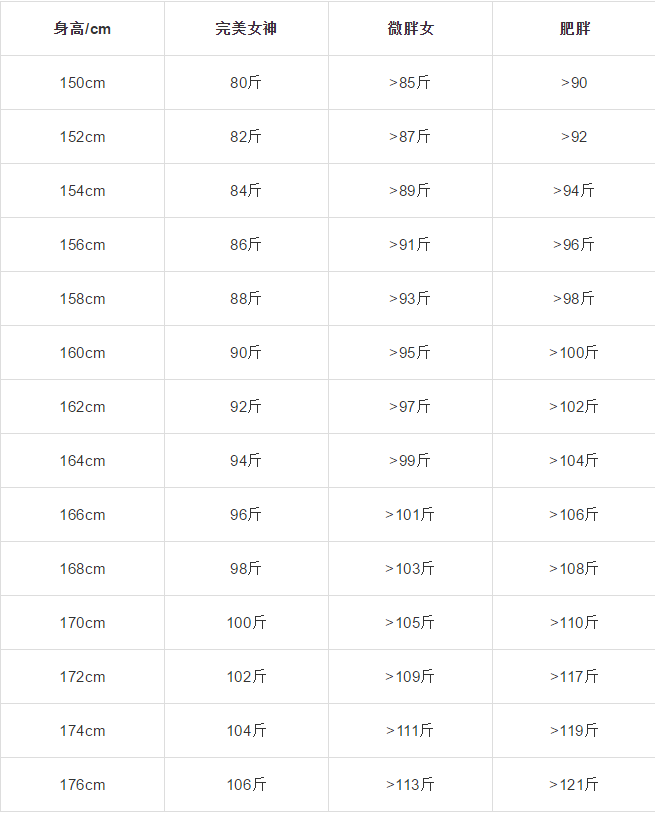The height and width of the screenshot is (814, 655).
Task: Click the 168cm row label
Action: coord(82,569)
